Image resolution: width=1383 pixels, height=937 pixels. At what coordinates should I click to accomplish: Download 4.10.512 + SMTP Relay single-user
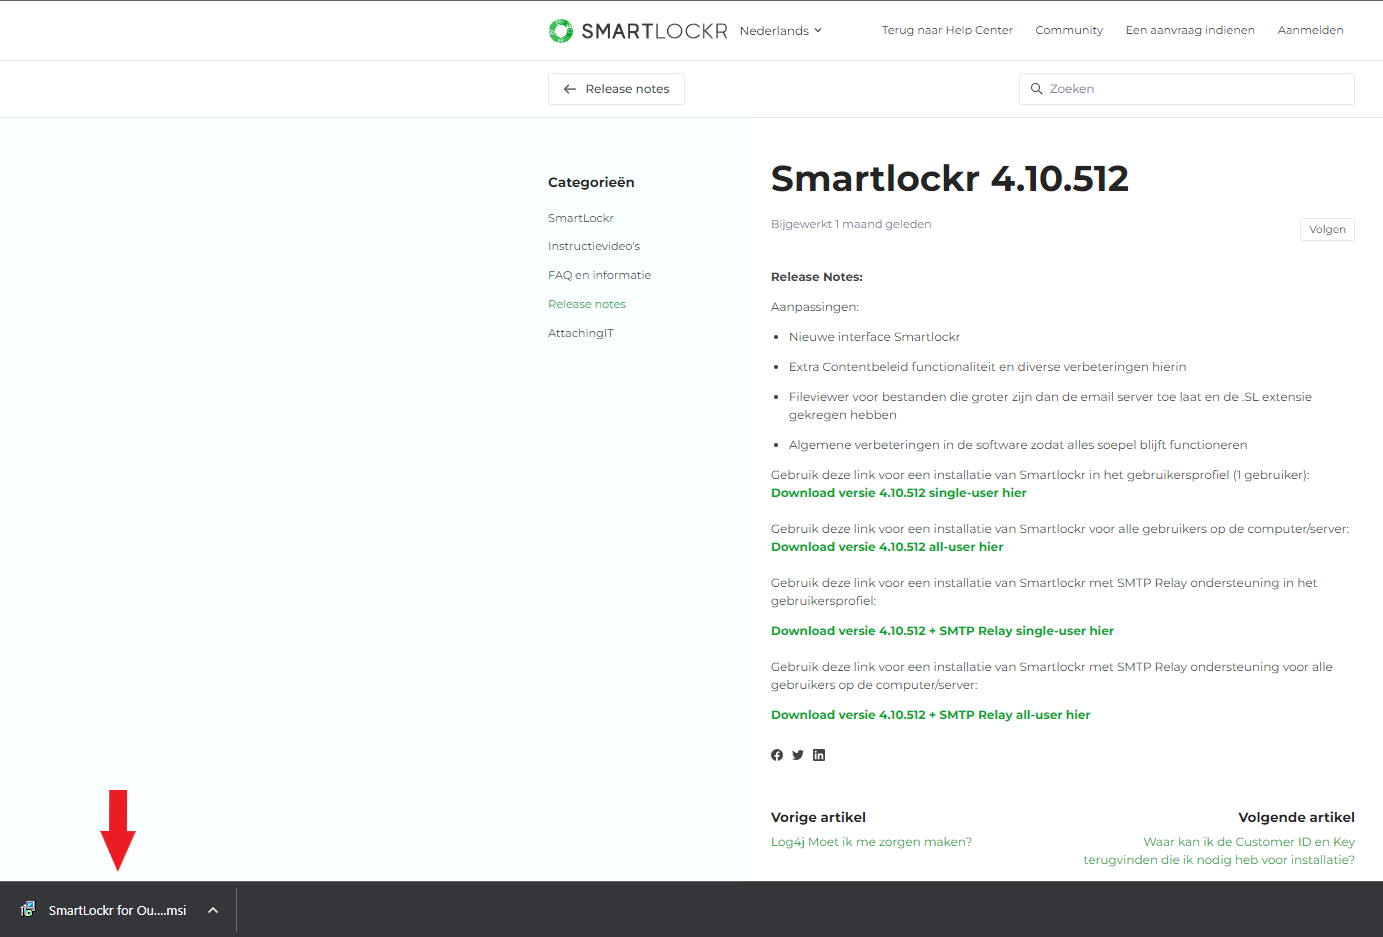(942, 631)
